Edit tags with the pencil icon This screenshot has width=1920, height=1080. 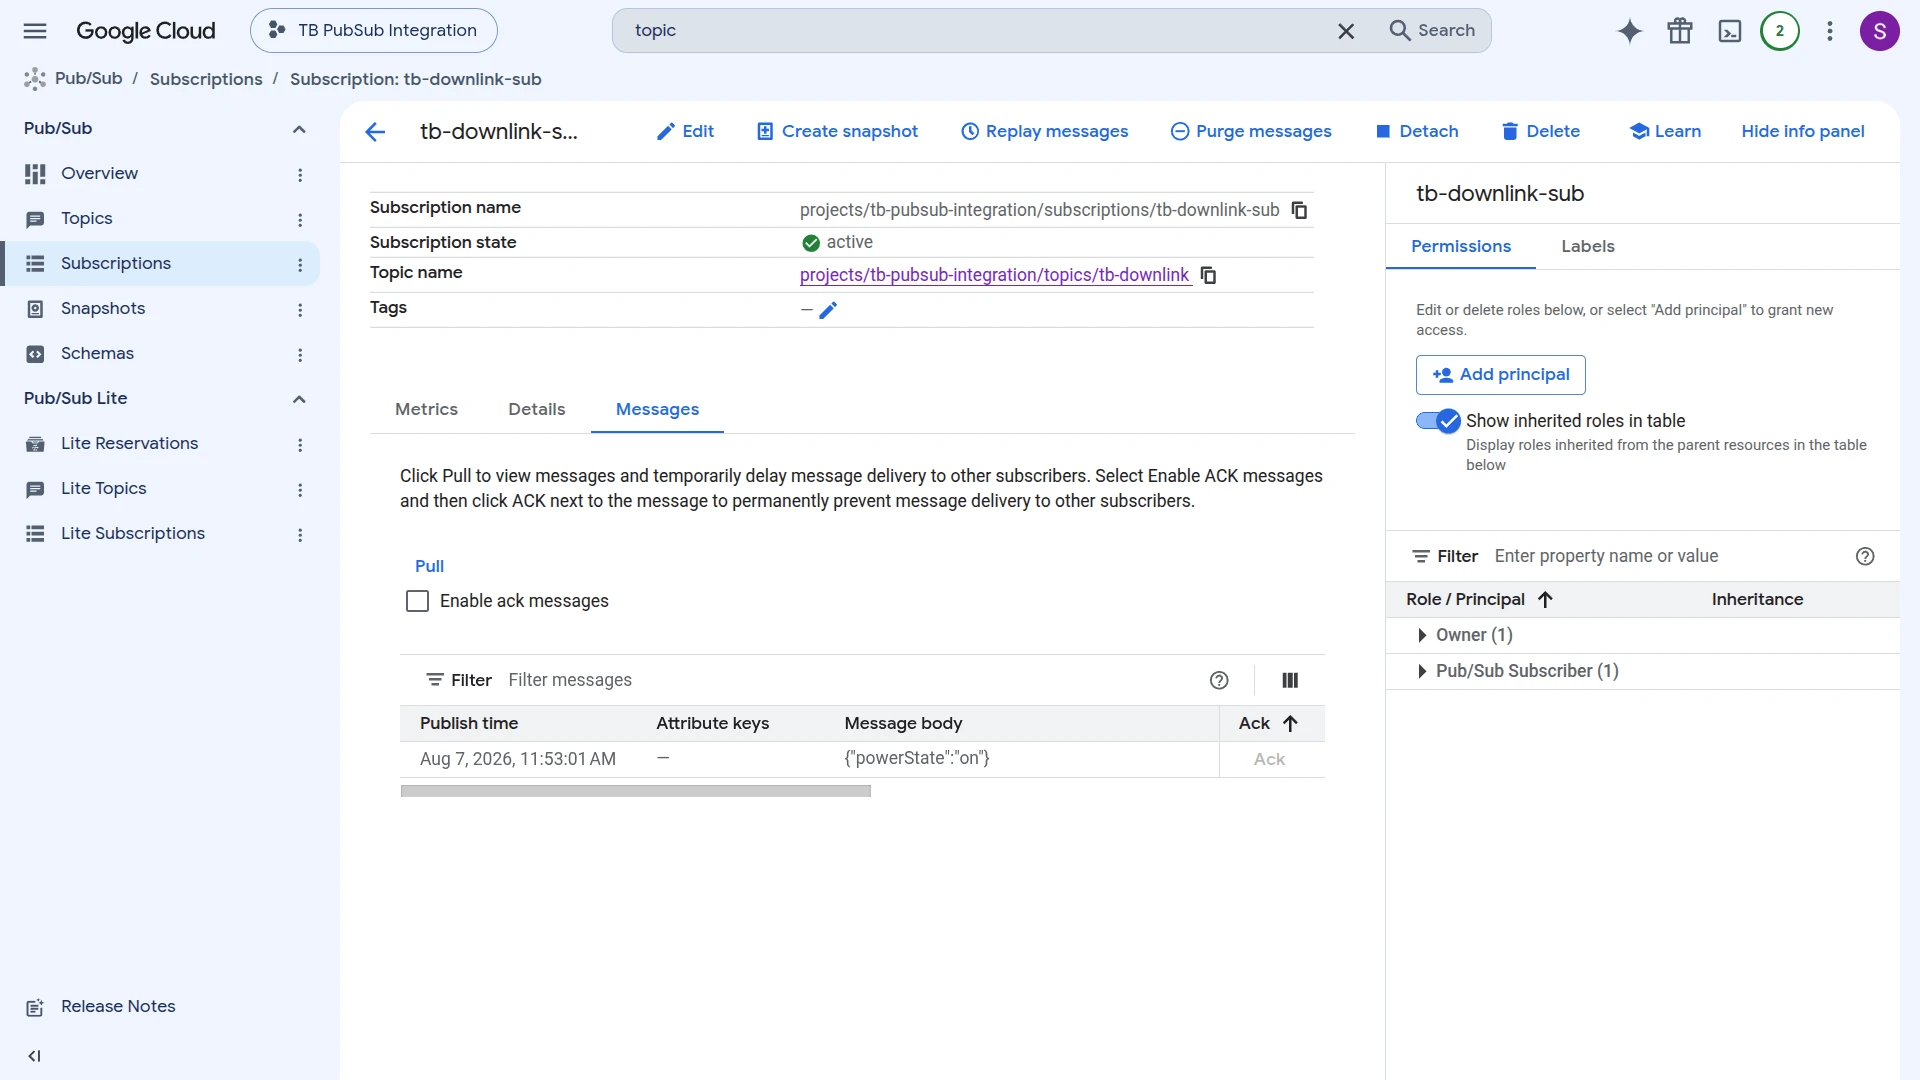(828, 310)
